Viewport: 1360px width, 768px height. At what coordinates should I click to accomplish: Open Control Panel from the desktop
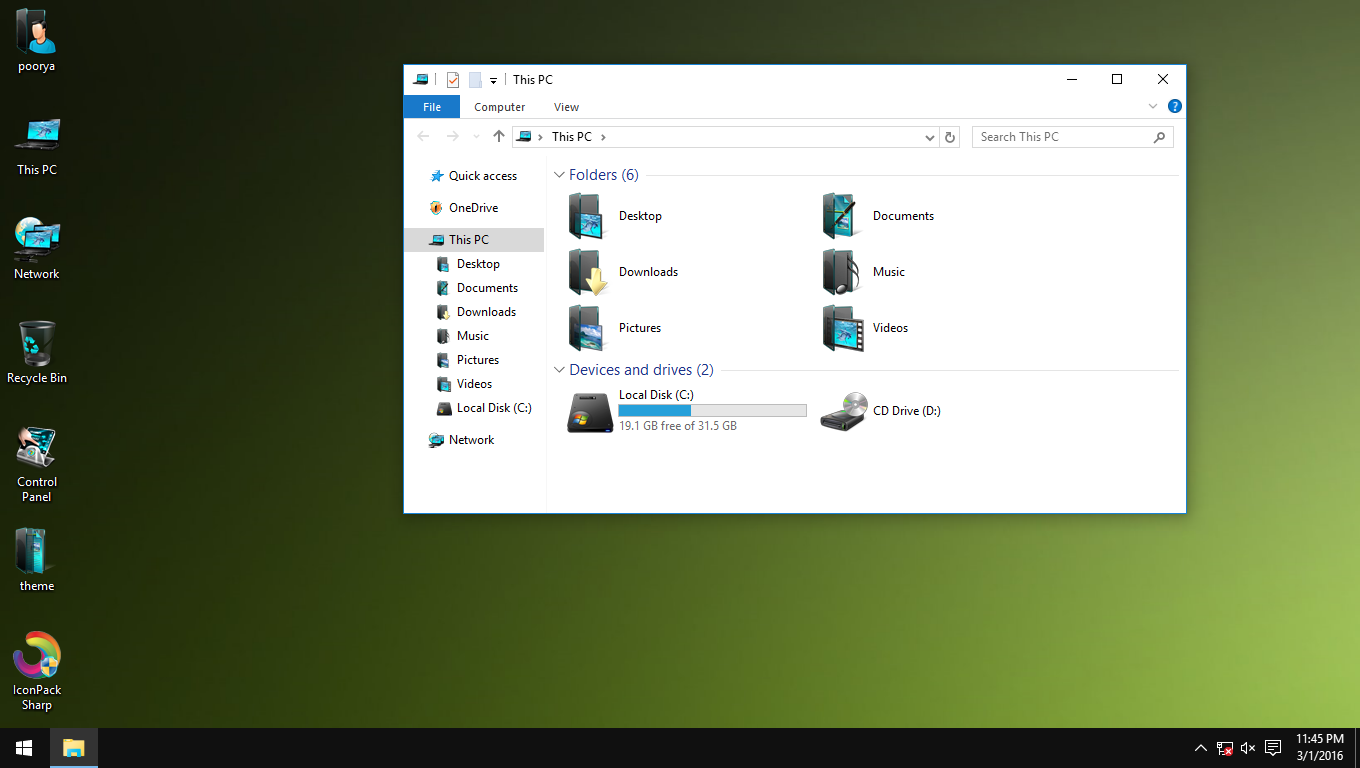[x=36, y=448]
